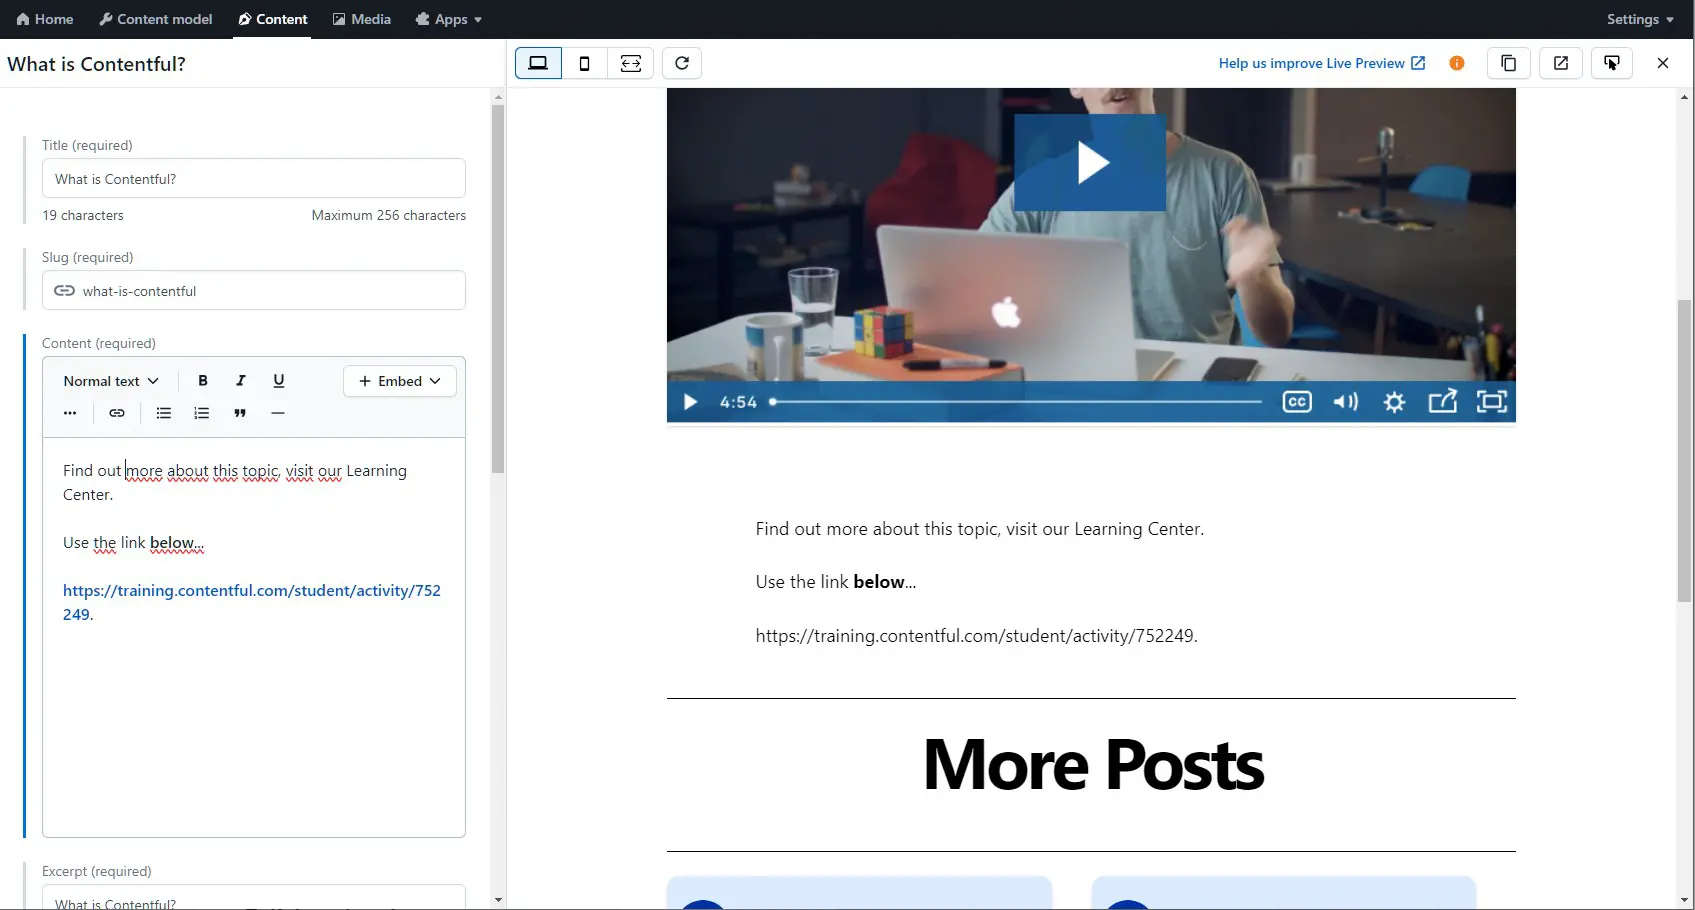Go to the Home menu
1695x910 pixels.
tap(45, 19)
